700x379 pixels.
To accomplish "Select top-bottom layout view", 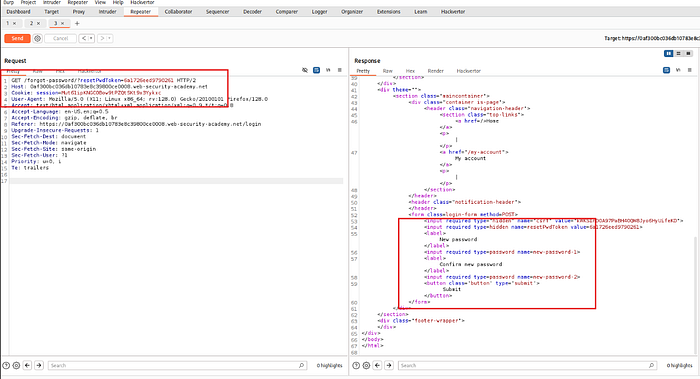I will point(678,54).
